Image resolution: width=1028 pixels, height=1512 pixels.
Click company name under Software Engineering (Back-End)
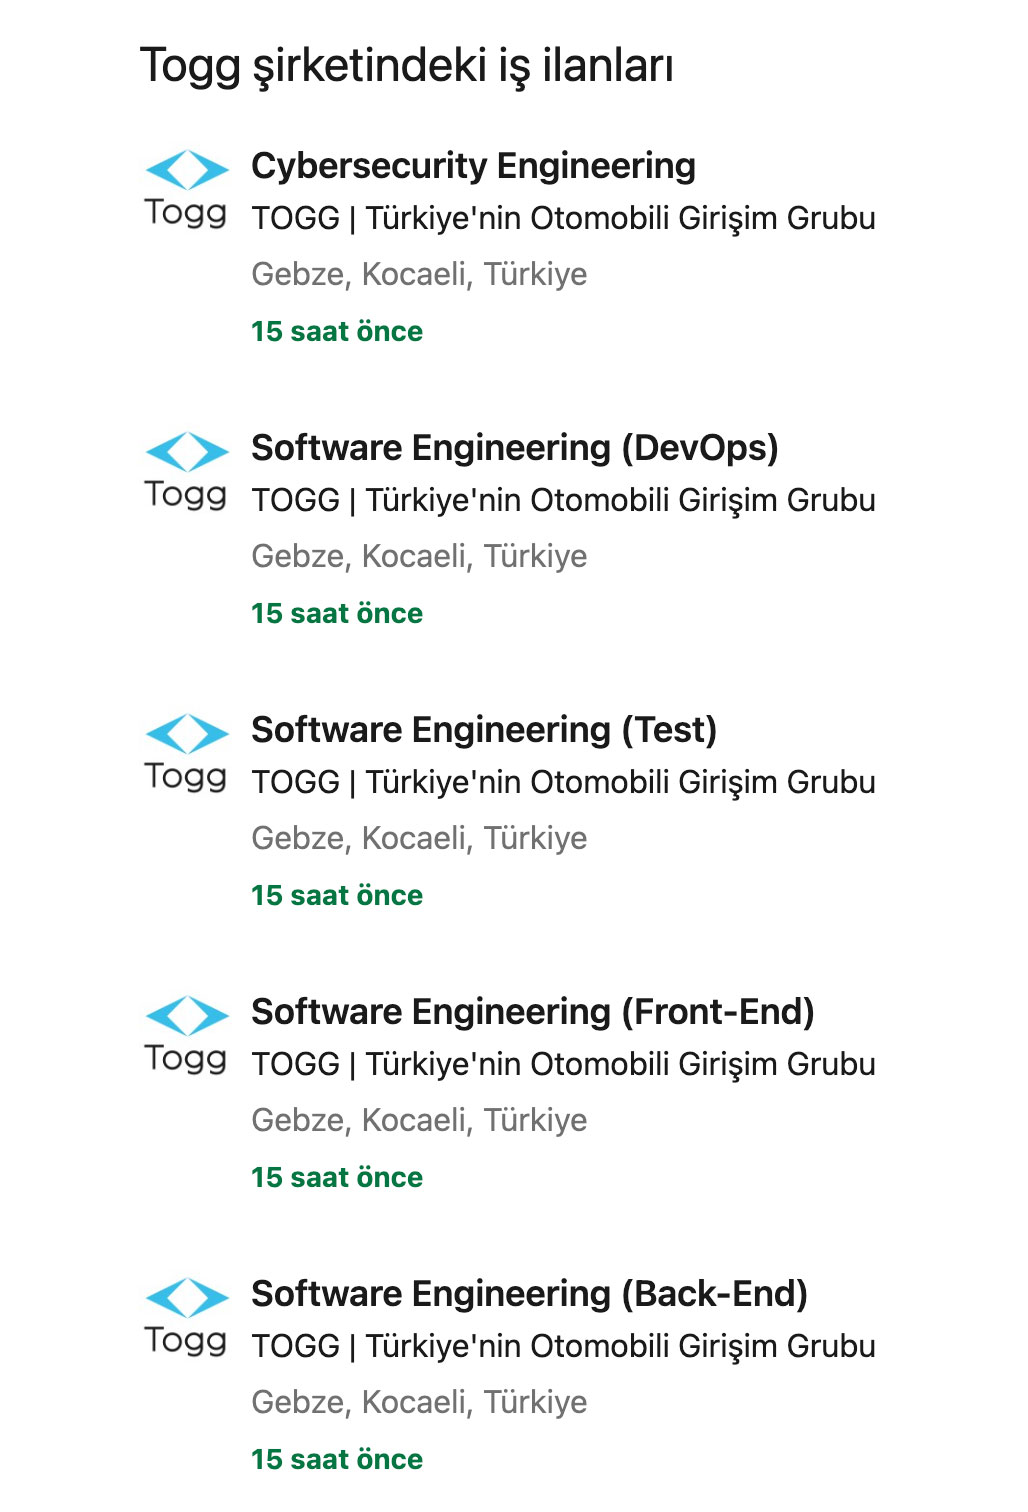coord(563,1346)
